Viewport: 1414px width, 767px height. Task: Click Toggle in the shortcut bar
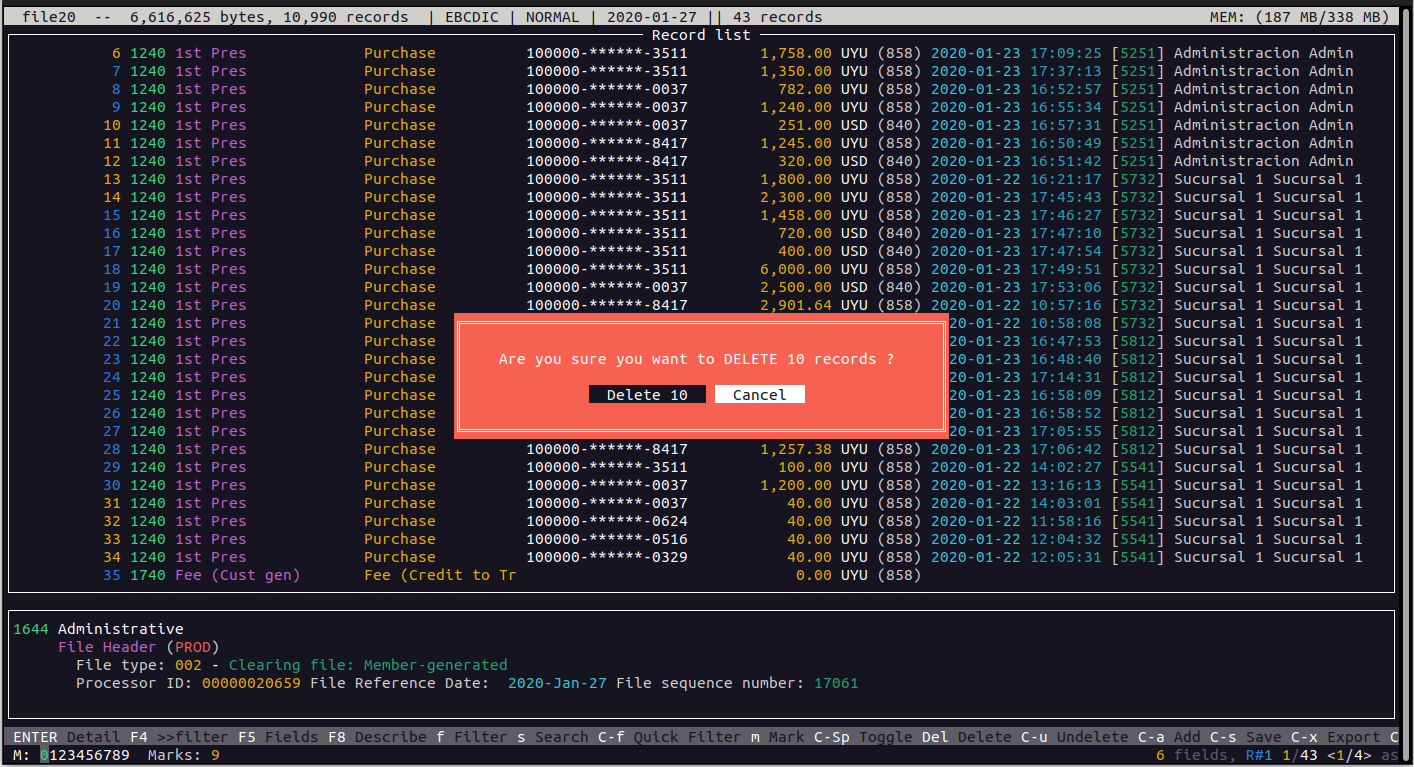(885, 737)
